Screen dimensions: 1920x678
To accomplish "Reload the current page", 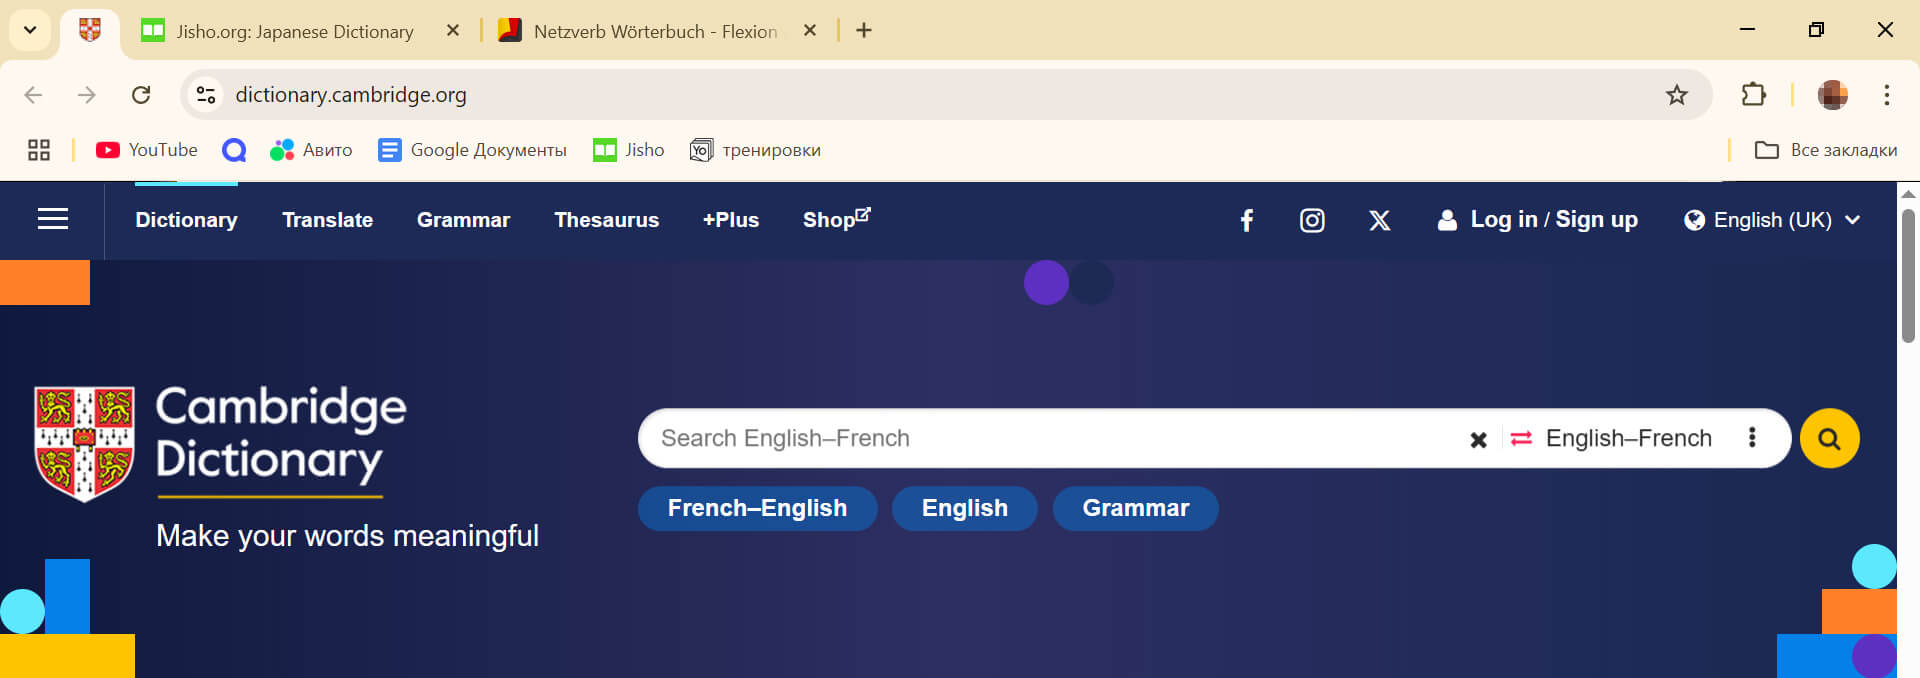I will 141,95.
